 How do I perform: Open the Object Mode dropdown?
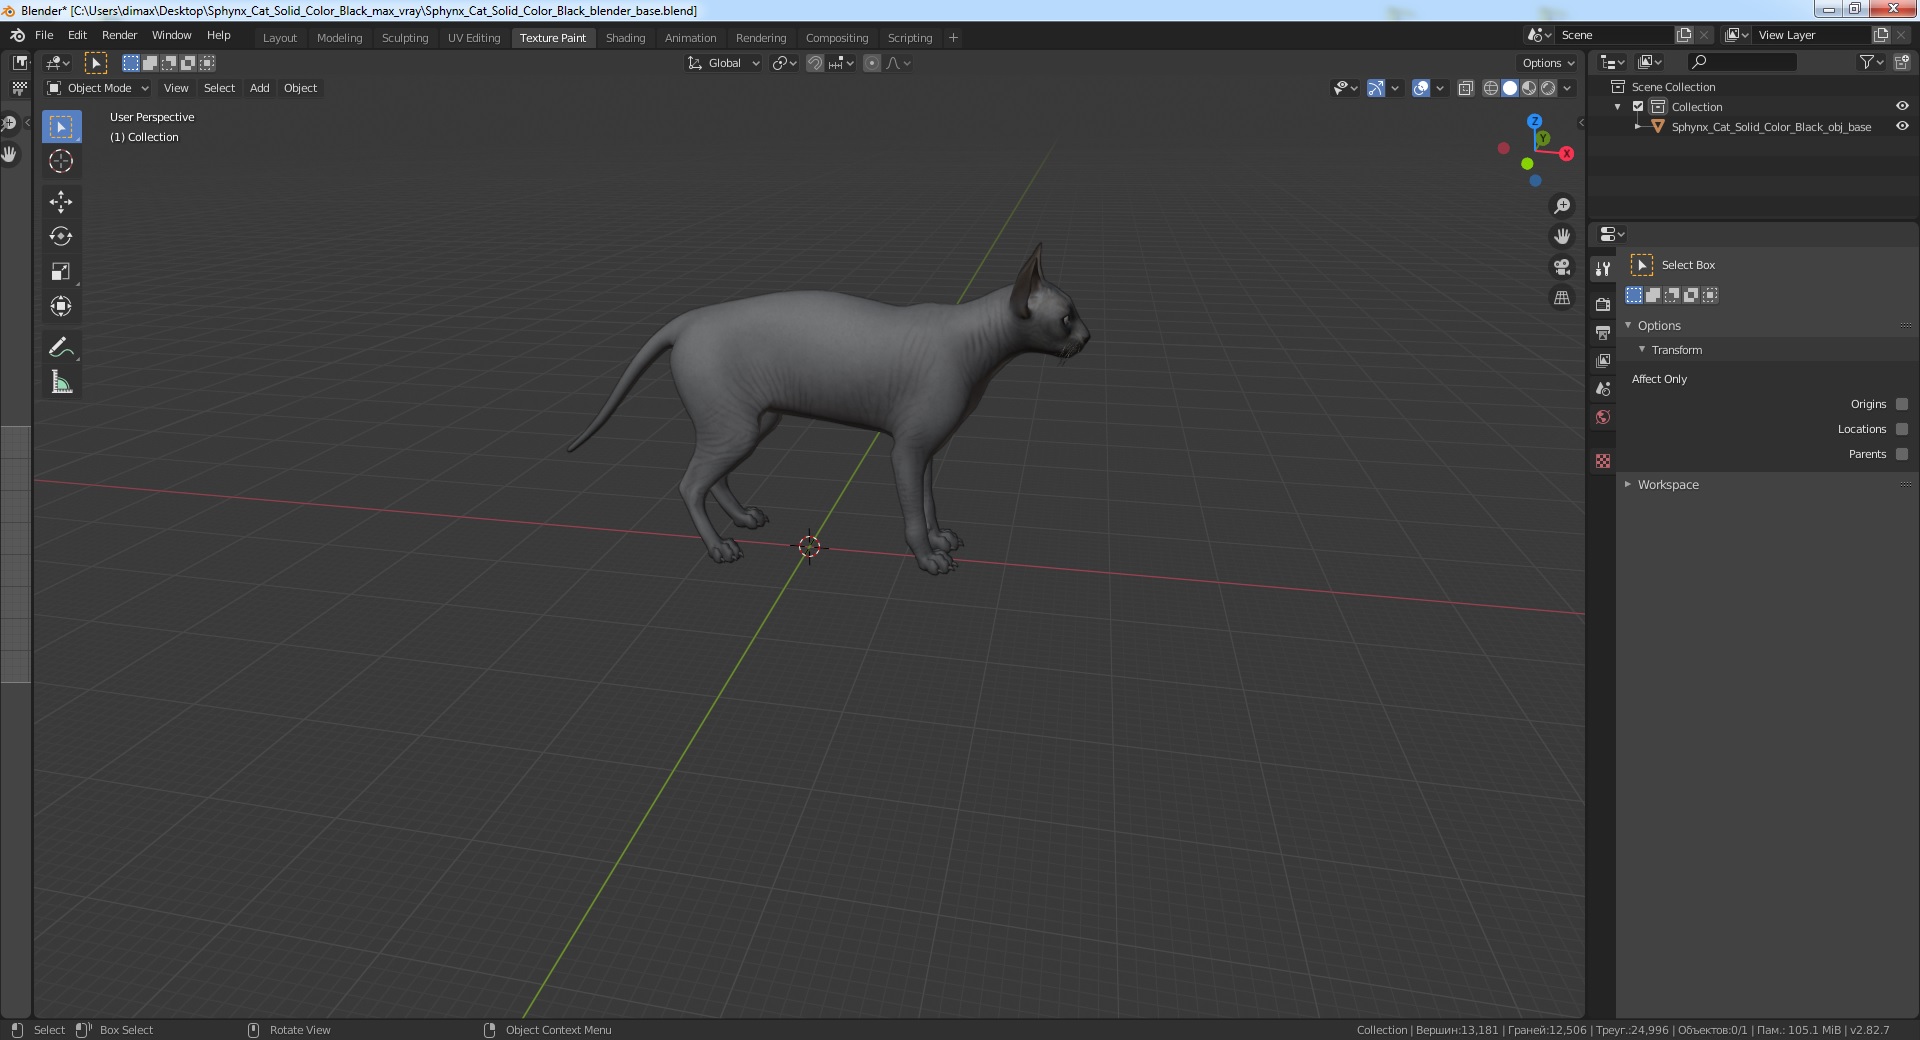tap(98, 88)
